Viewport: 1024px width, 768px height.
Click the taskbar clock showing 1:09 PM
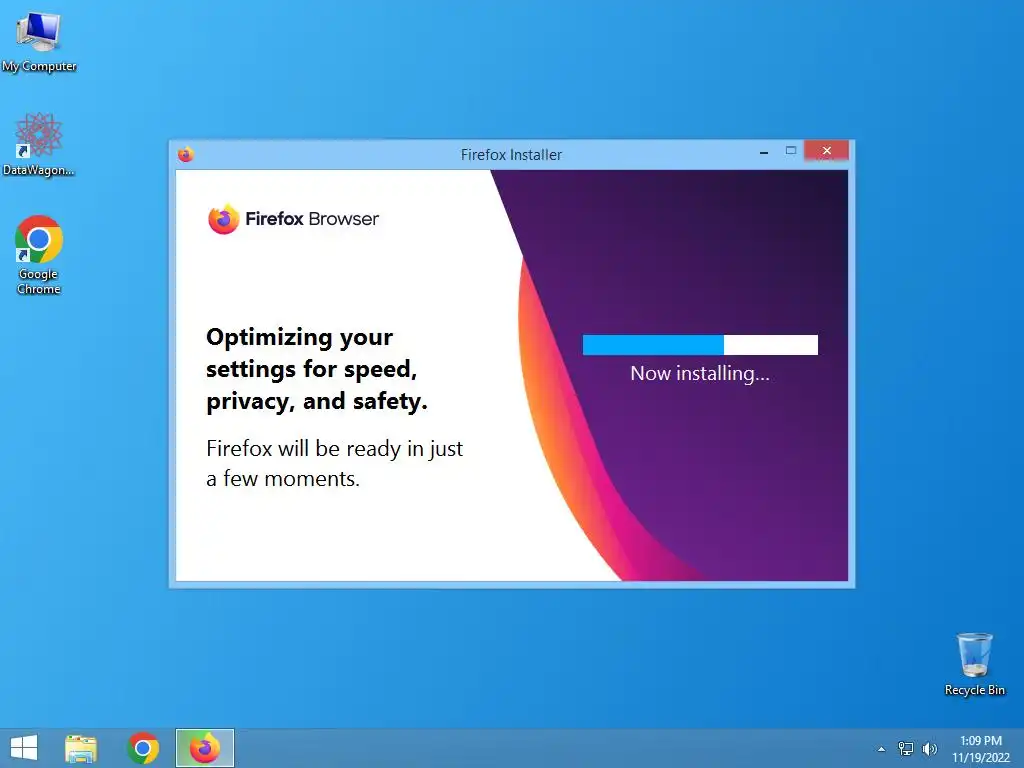coord(981,749)
